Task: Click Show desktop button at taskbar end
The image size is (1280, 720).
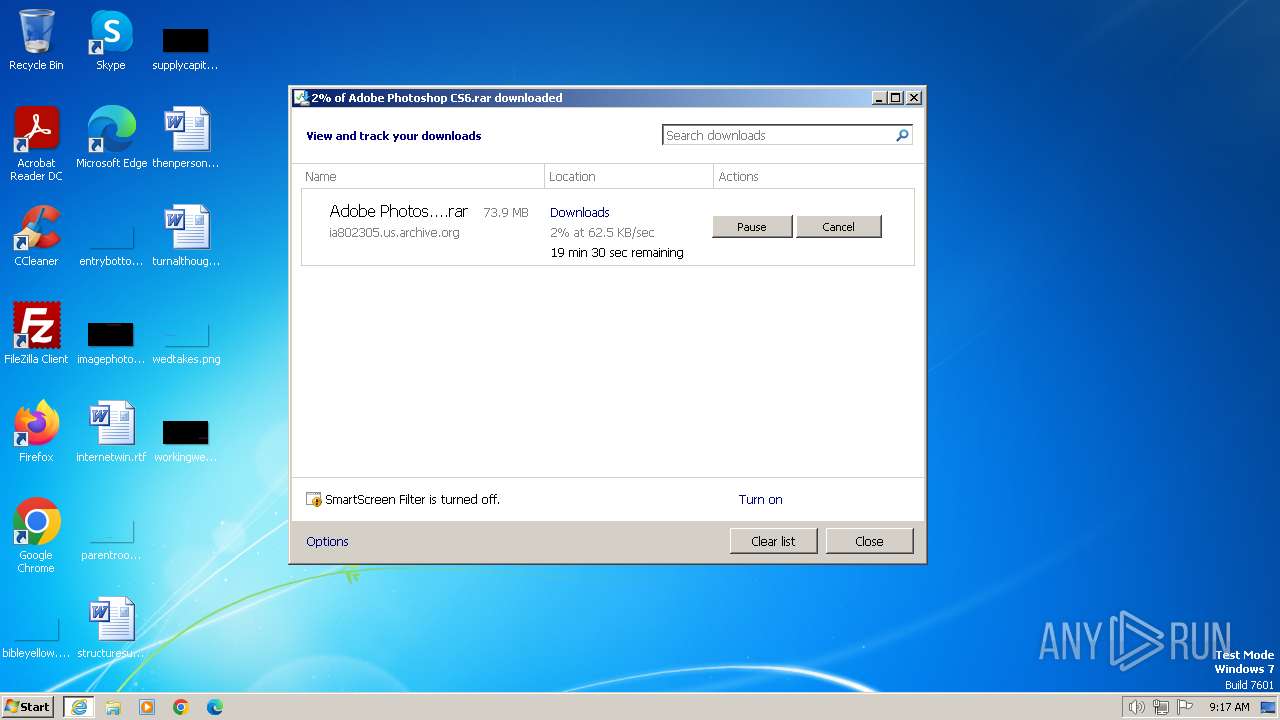Action: click(x=1268, y=707)
